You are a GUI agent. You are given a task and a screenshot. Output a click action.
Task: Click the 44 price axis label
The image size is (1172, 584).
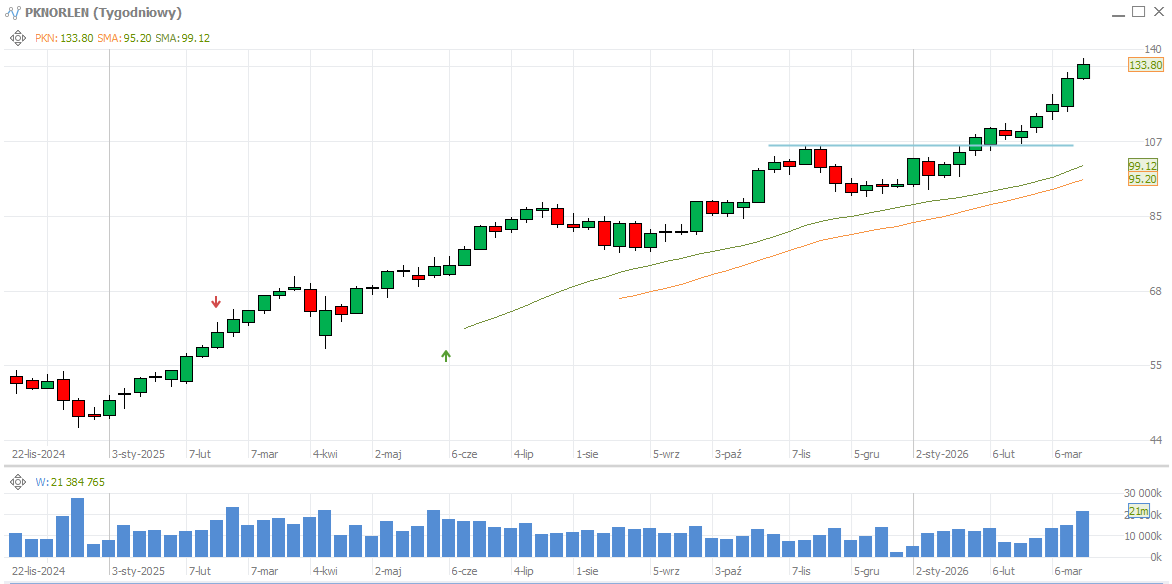[x=1156, y=440]
